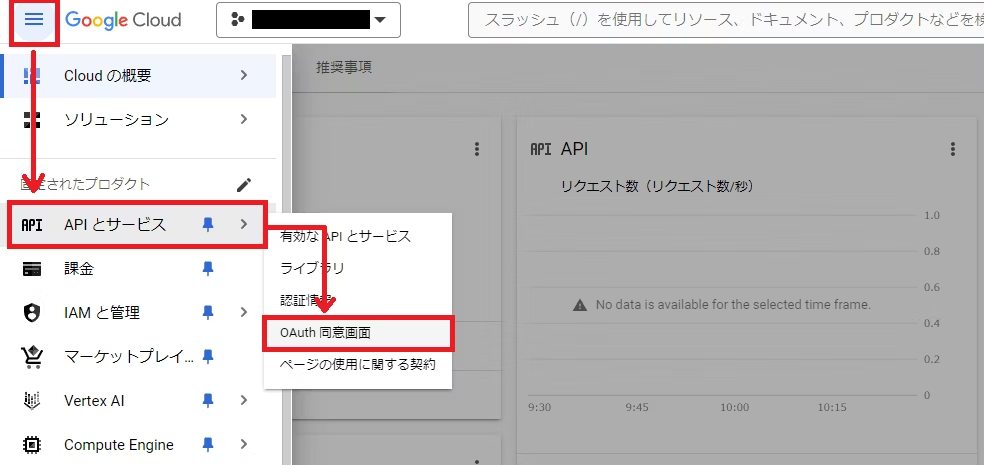Click 9:30 chart axis label
This screenshot has width=984, height=465.
coord(540,407)
